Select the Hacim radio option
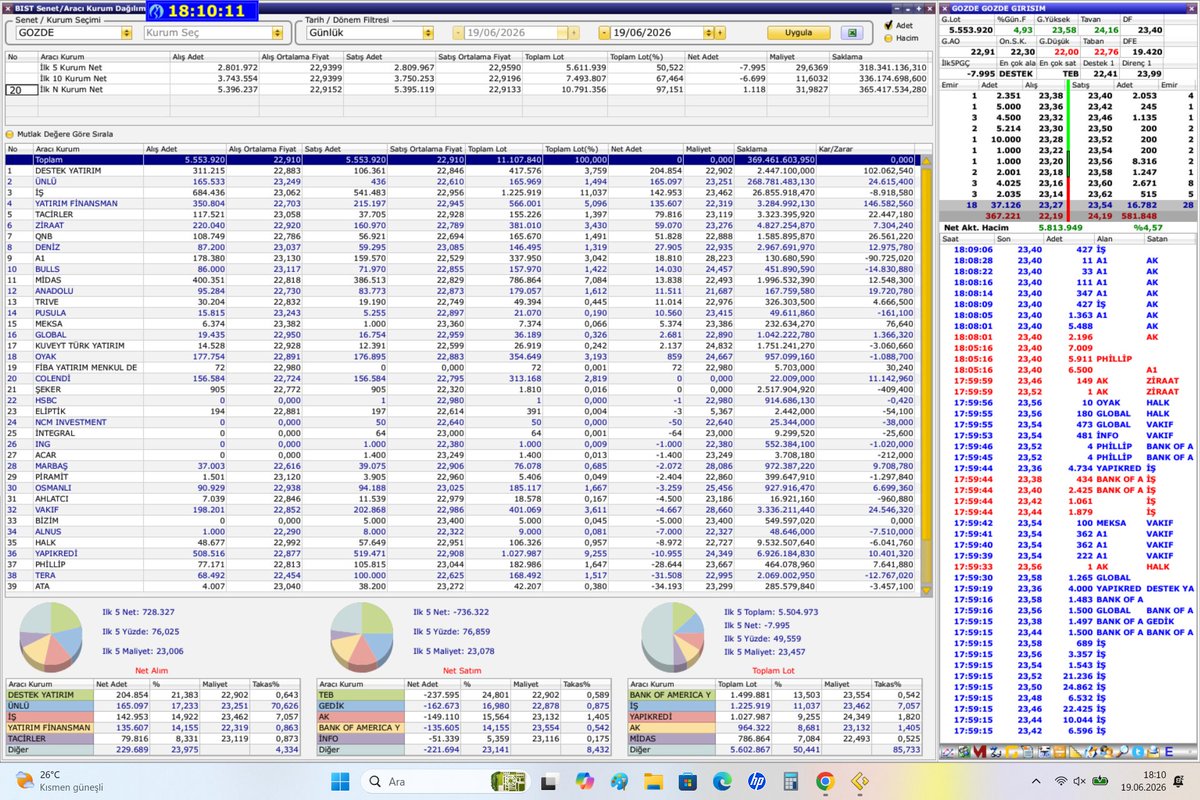The height and width of the screenshot is (800, 1200). (889, 37)
